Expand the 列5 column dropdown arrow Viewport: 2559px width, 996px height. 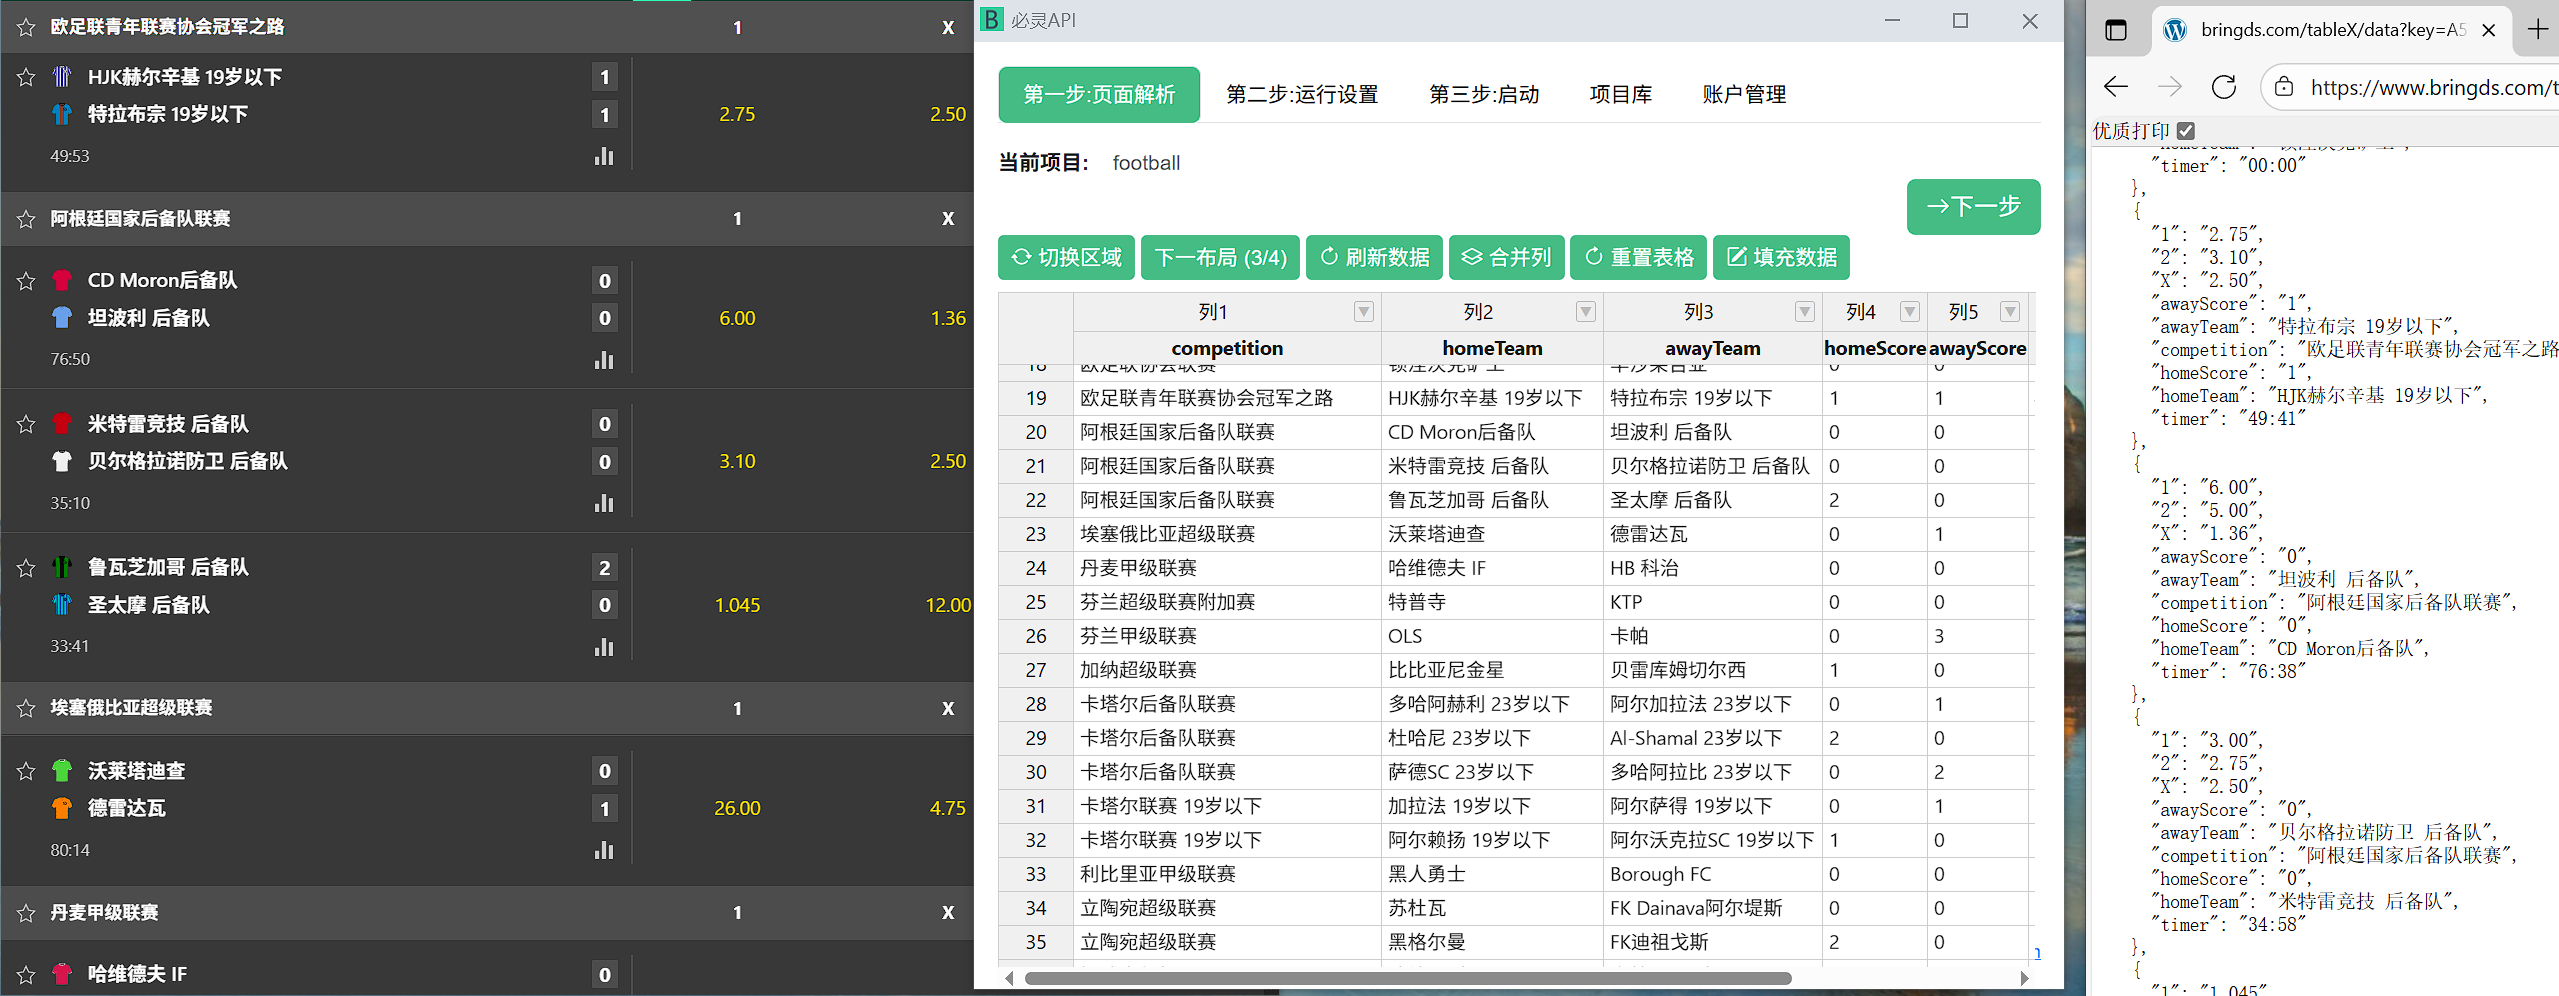[x=2009, y=312]
